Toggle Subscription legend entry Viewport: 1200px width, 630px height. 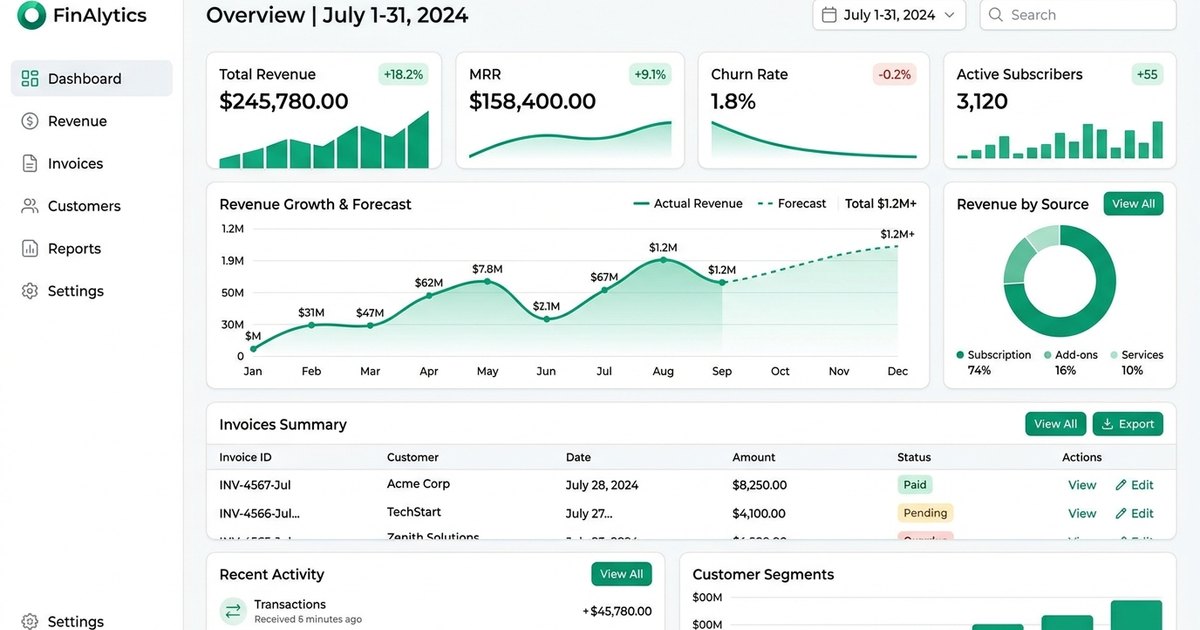coord(993,355)
